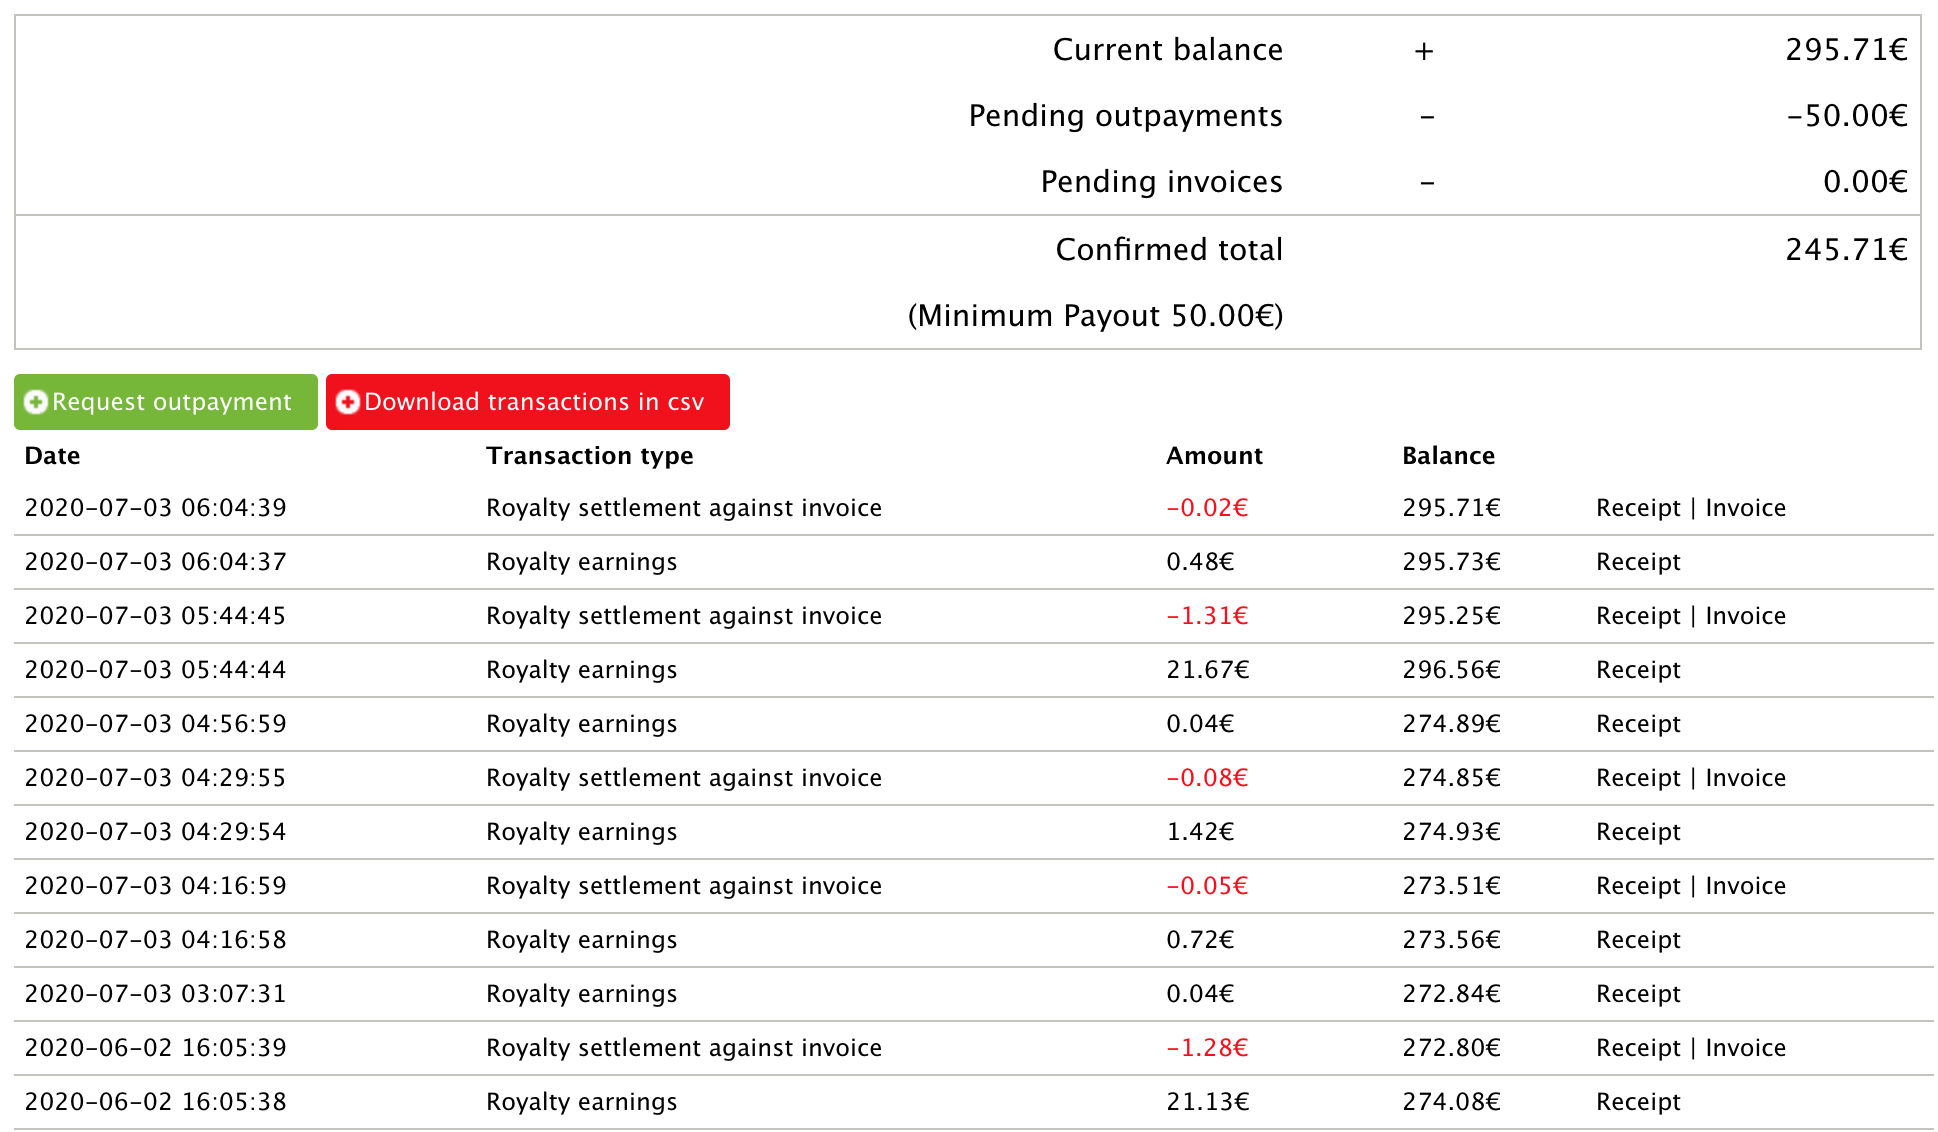The width and height of the screenshot is (1938, 1132).
Task: Click the -1.28€ amount cell
Action: (x=1207, y=1048)
